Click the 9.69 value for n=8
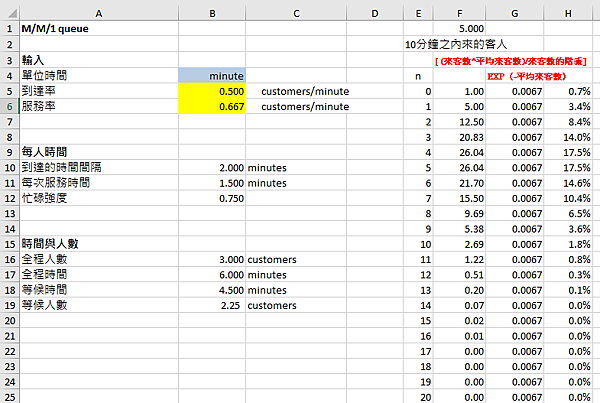The width and height of the screenshot is (600, 403). coord(474,214)
